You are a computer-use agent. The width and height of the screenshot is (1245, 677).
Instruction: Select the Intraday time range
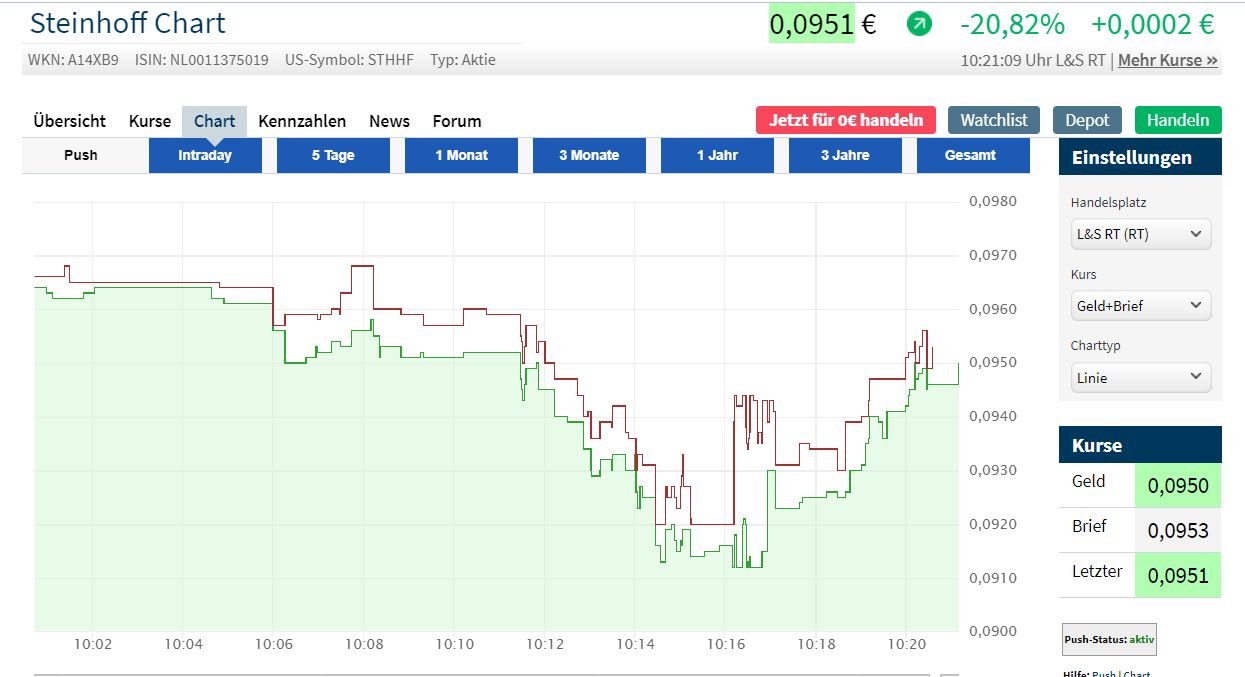205,155
